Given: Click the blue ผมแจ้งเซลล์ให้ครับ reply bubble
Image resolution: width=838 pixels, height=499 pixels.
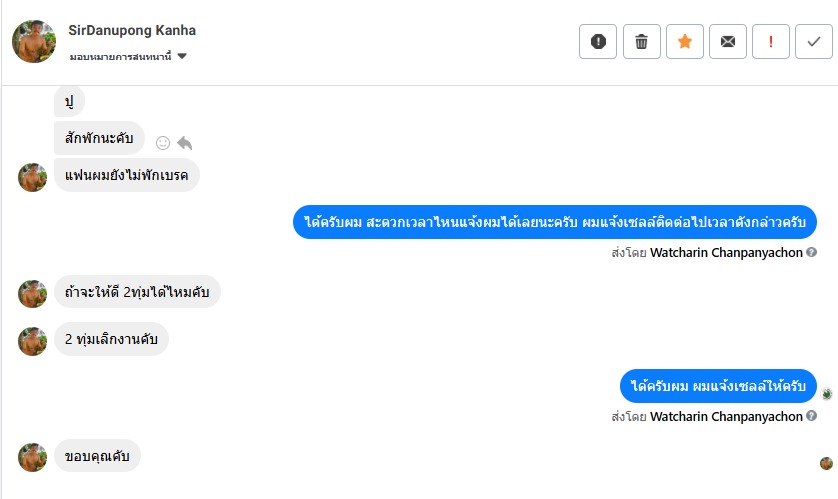Looking at the screenshot, I should coord(718,386).
